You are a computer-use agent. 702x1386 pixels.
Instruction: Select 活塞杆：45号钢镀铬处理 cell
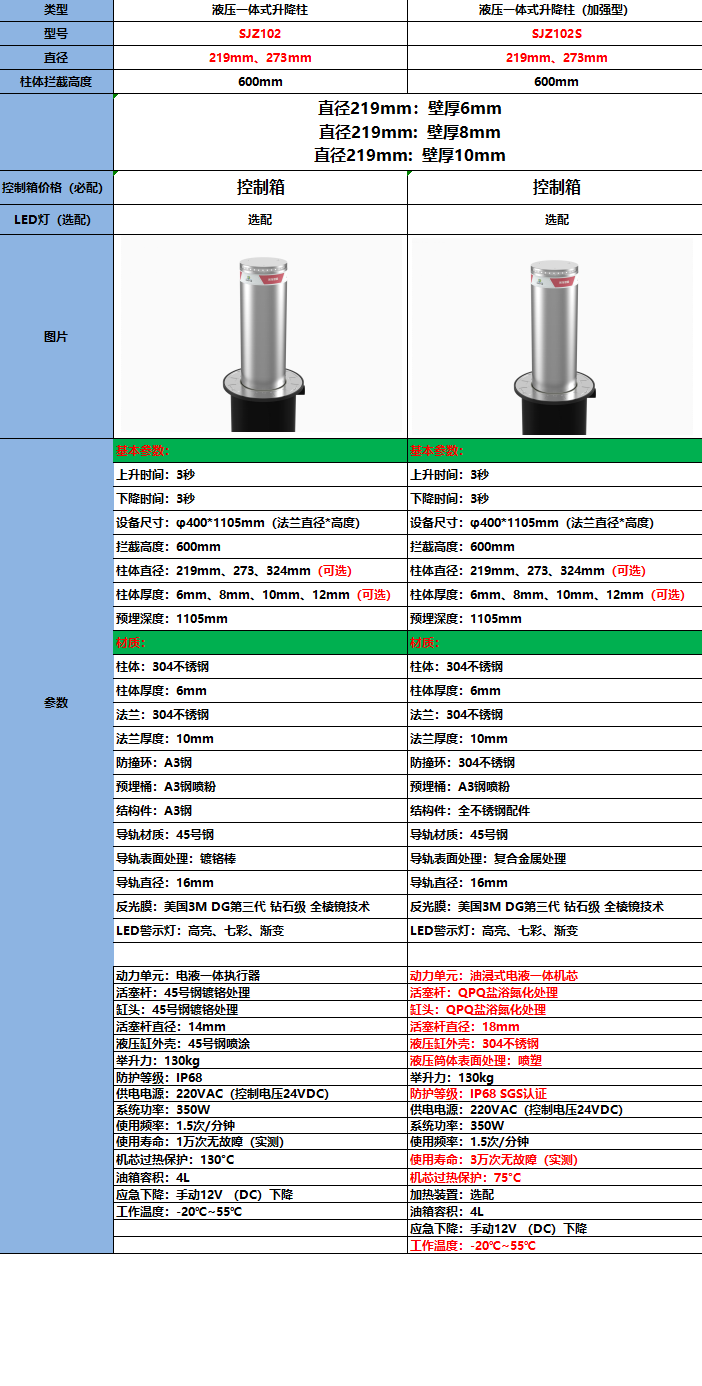(260, 992)
